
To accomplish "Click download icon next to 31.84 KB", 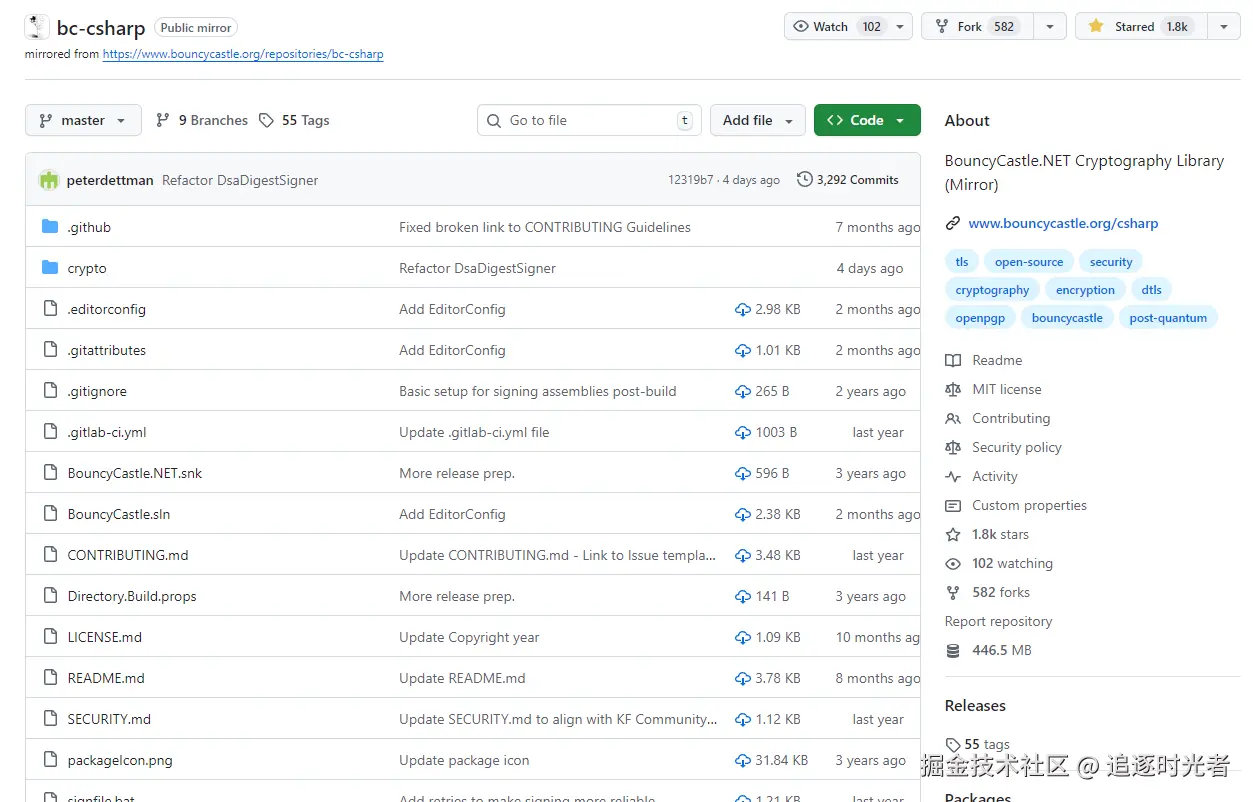I will point(743,761).
